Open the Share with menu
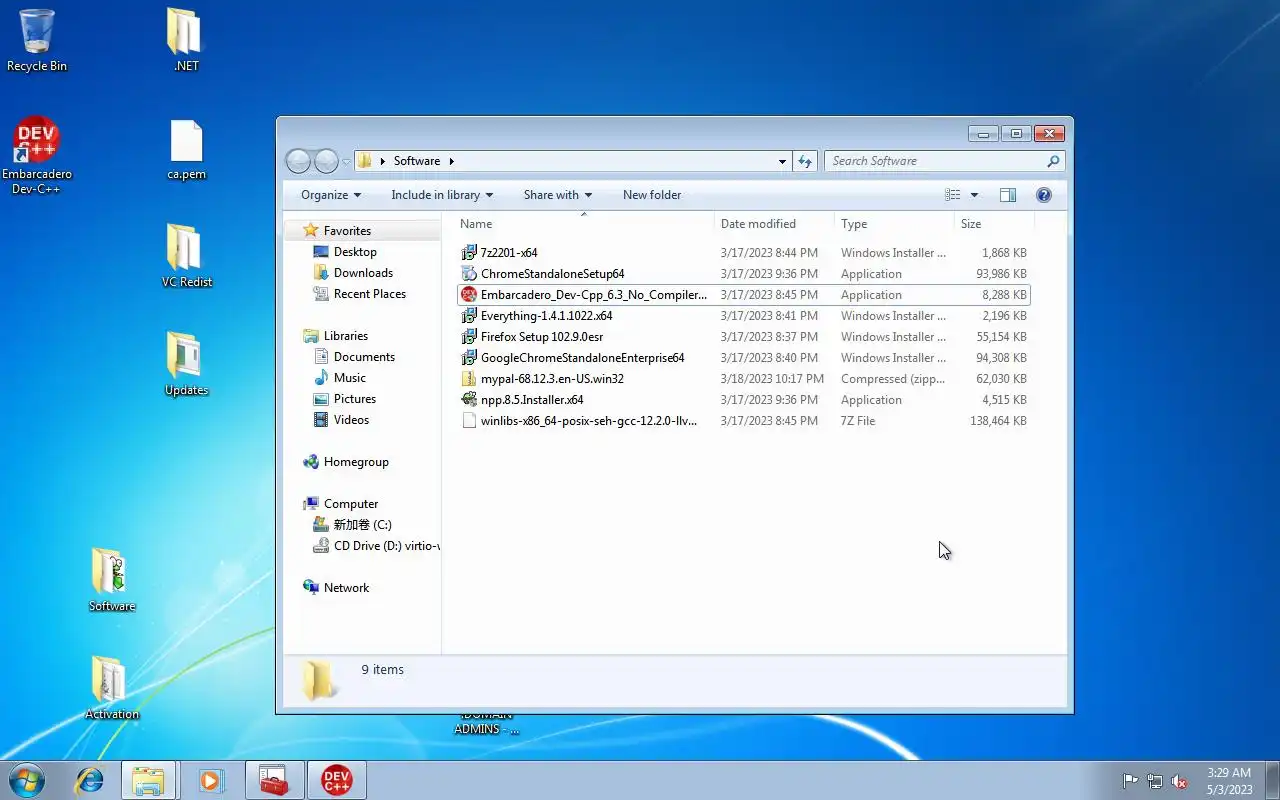The height and width of the screenshot is (800, 1280). coord(558,195)
